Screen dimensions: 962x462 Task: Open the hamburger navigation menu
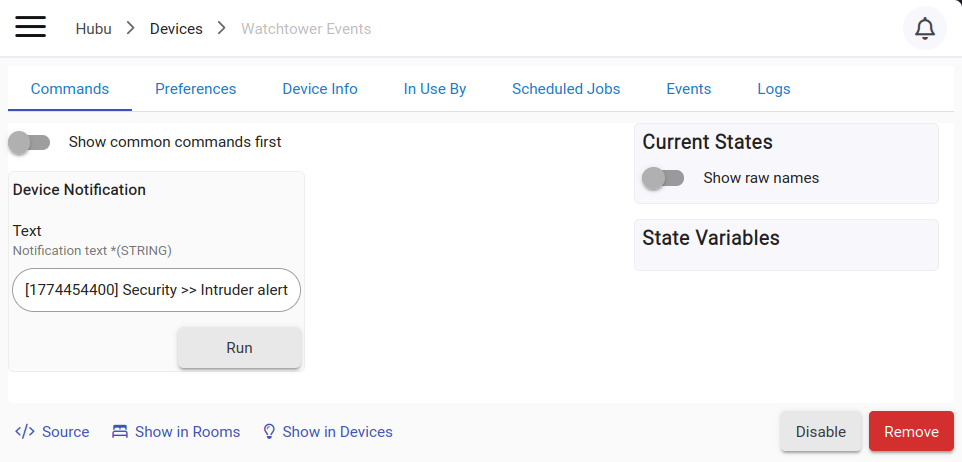point(31,27)
